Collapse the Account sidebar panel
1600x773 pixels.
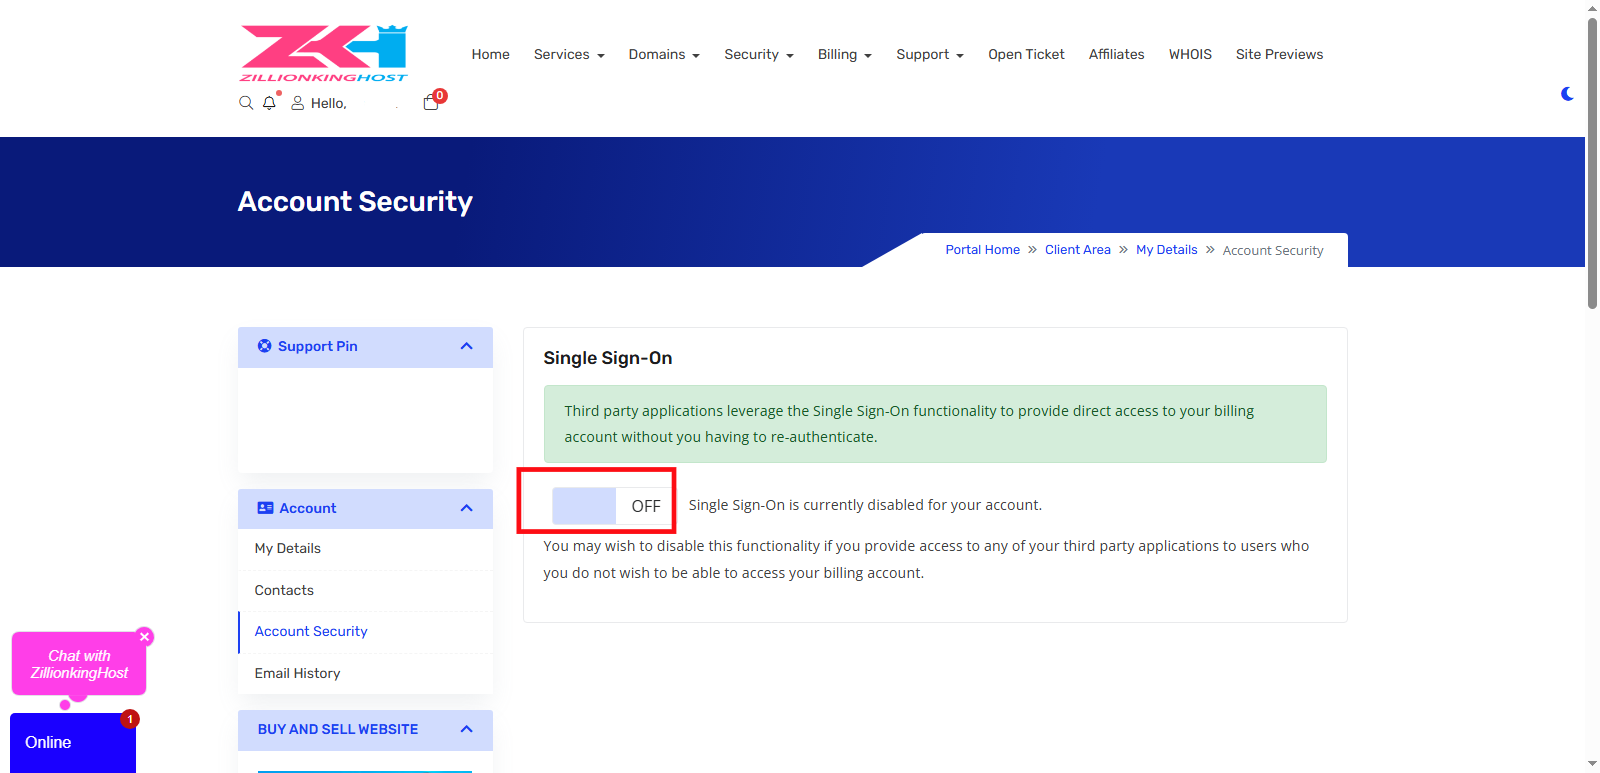tap(466, 509)
